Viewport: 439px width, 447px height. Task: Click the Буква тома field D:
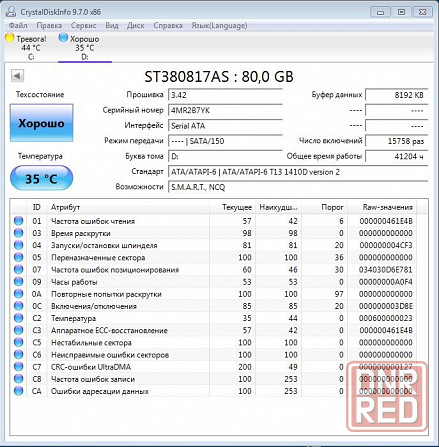[225, 156]
